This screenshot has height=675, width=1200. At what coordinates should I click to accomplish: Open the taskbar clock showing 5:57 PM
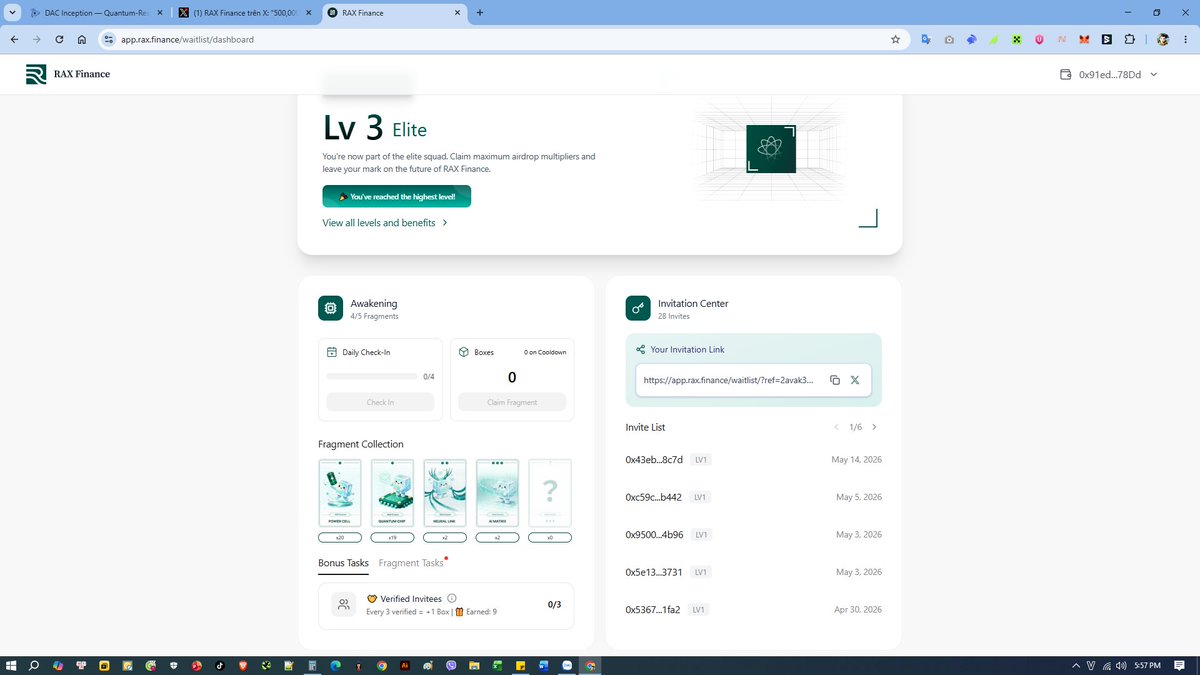(1147, 665)
